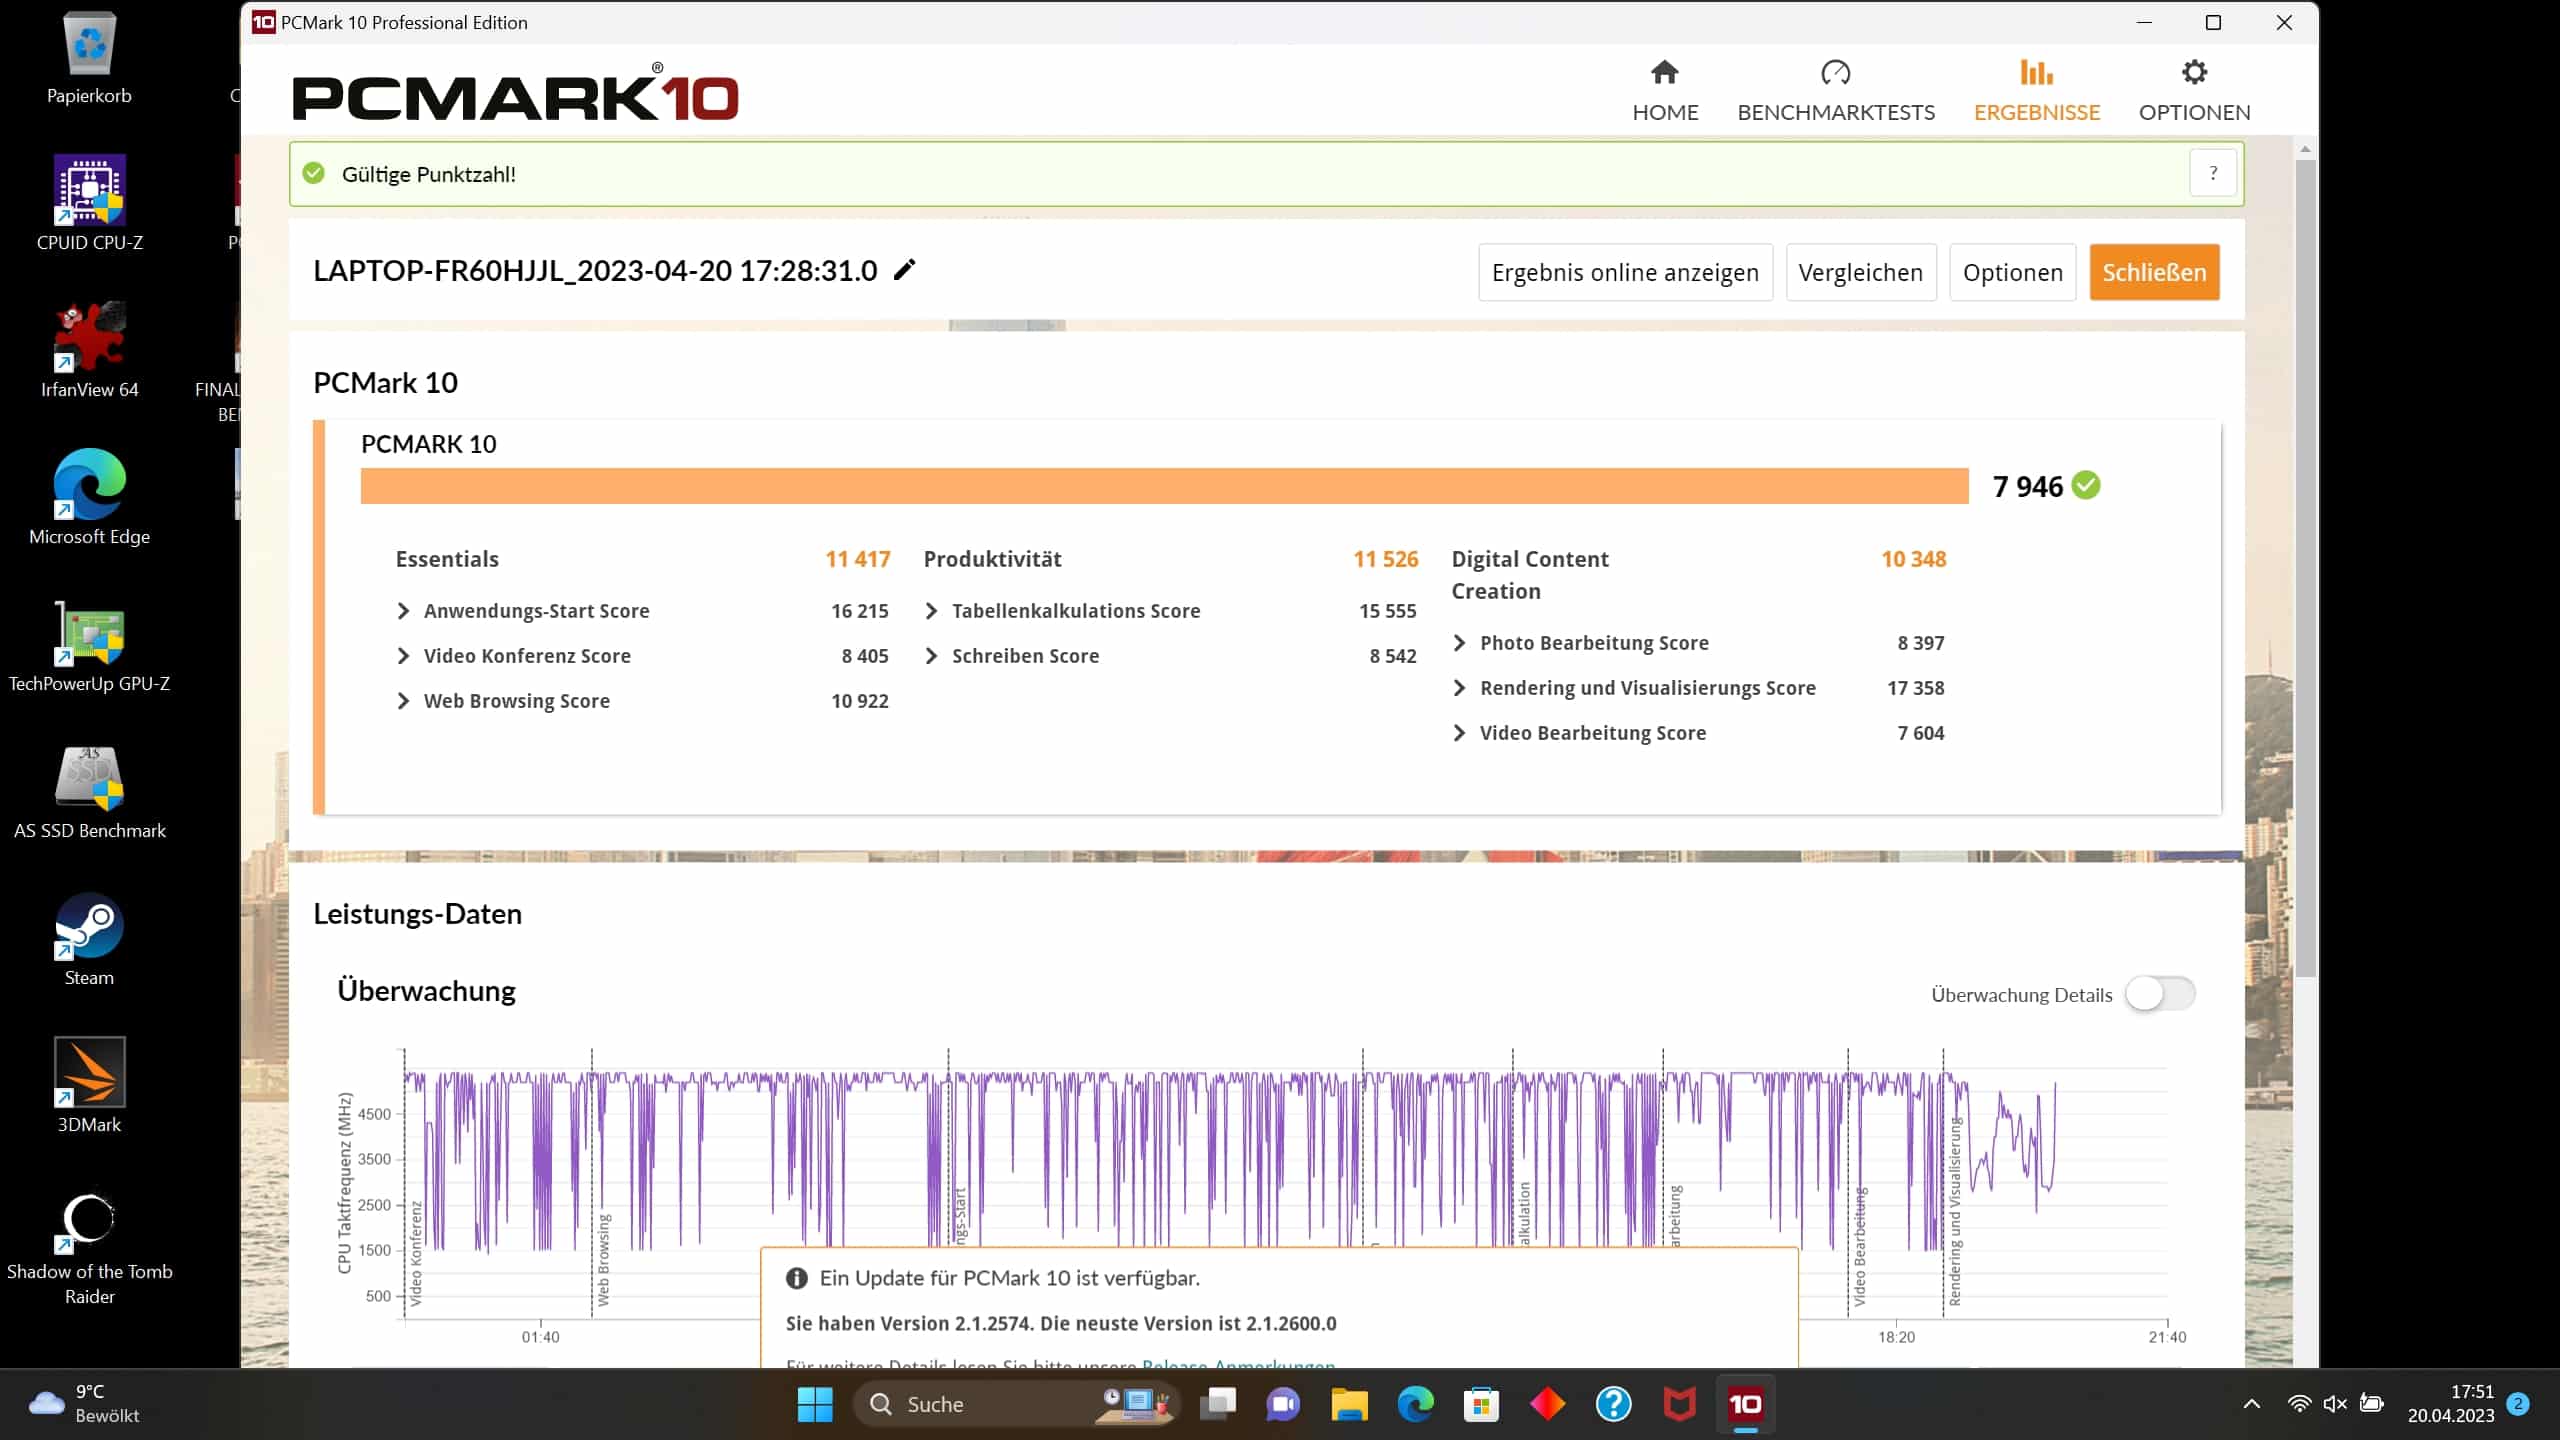The width and height of the screenshot is (2560, 1440).
Task: Click the pencil icon to rename result
Action: point(904,270)
